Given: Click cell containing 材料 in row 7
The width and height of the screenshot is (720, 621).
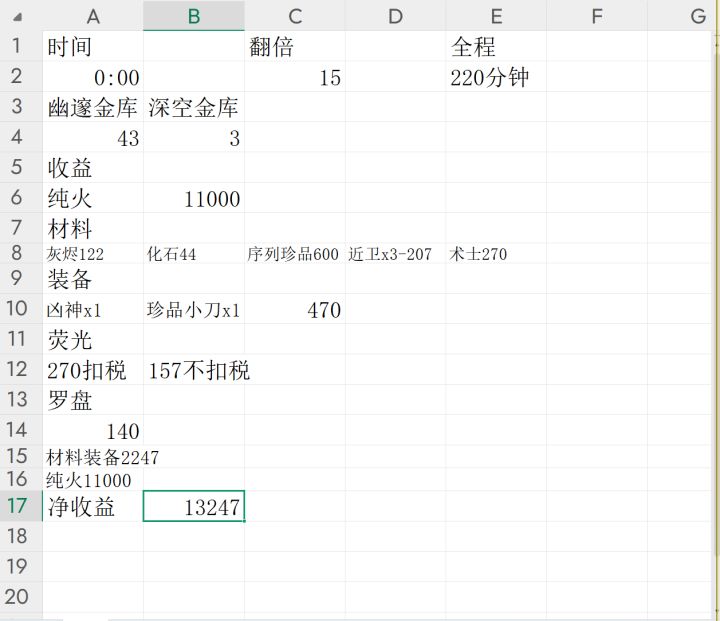Looking at the screenshot, I should click(93, 228).
